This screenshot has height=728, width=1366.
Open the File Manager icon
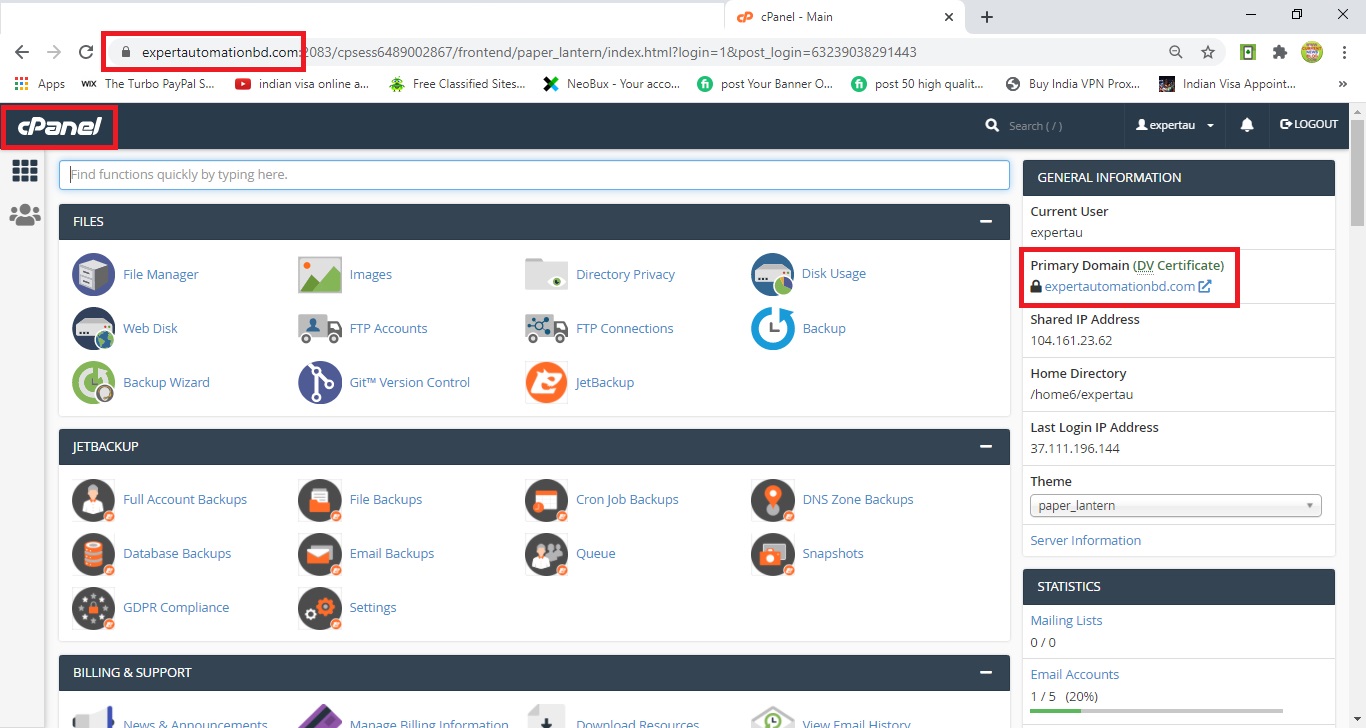94,274
